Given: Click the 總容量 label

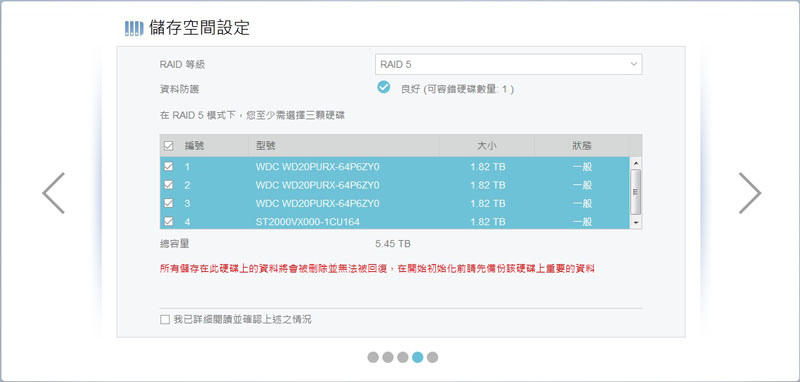Looking at the screenshot, I should pos(174,244).
